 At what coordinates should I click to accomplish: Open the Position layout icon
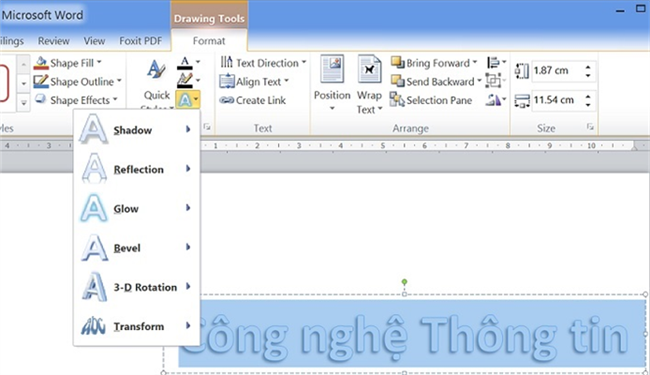(x=332, y=69)
